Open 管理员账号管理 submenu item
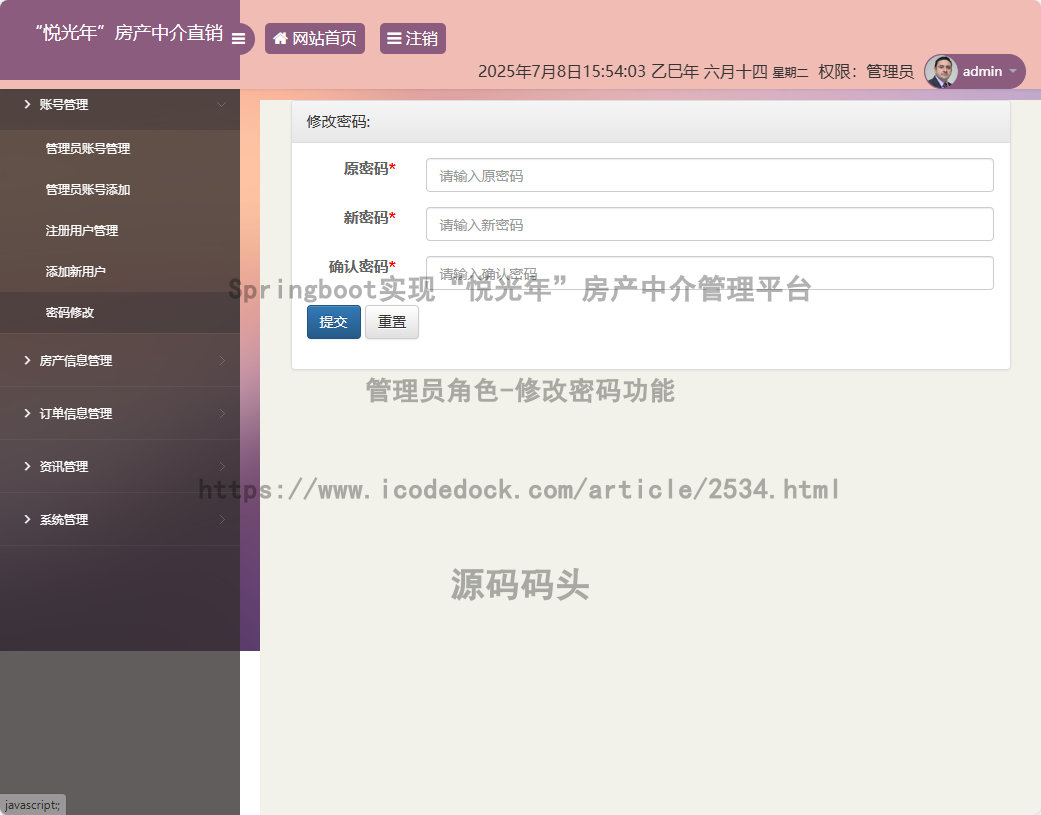The height and width of the screenshot is (815, 1041). [x=88, y=149]
